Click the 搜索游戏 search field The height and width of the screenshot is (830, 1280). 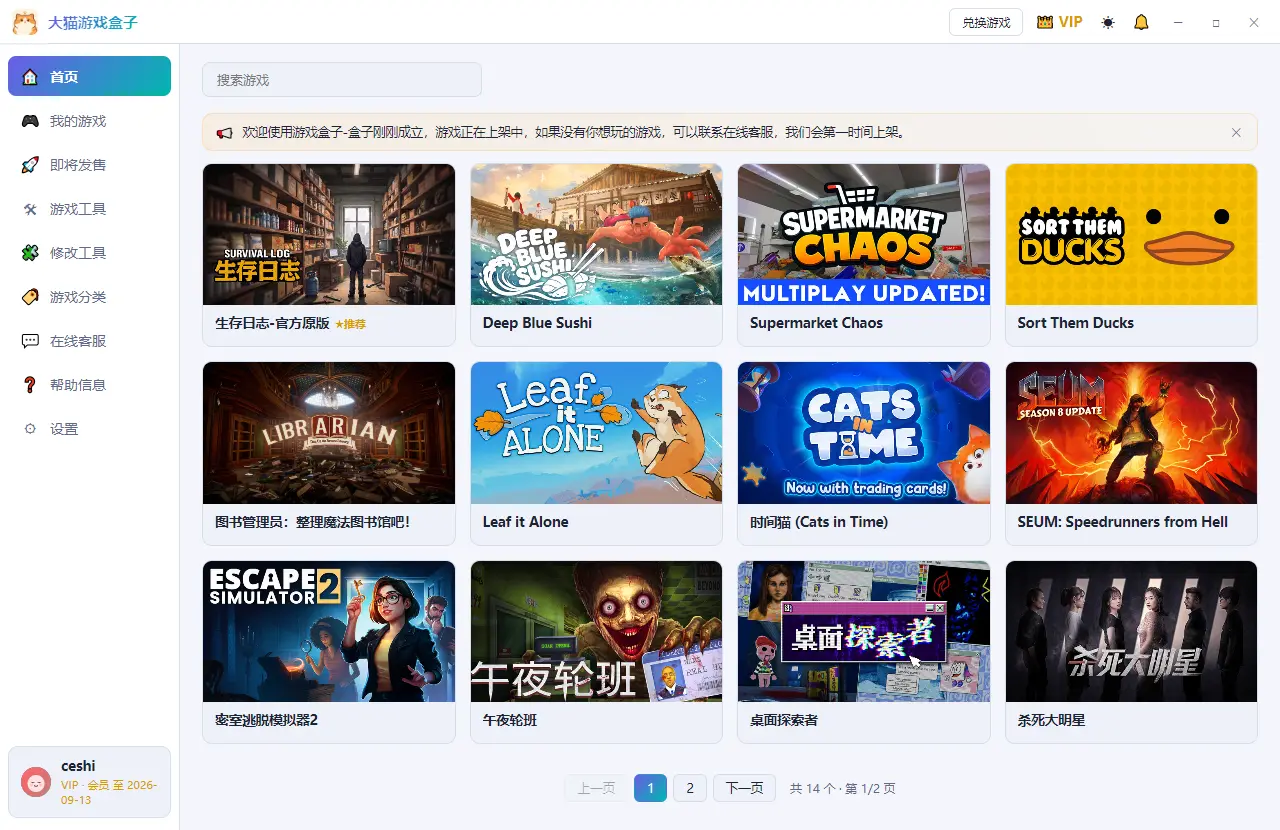[342, 80]
